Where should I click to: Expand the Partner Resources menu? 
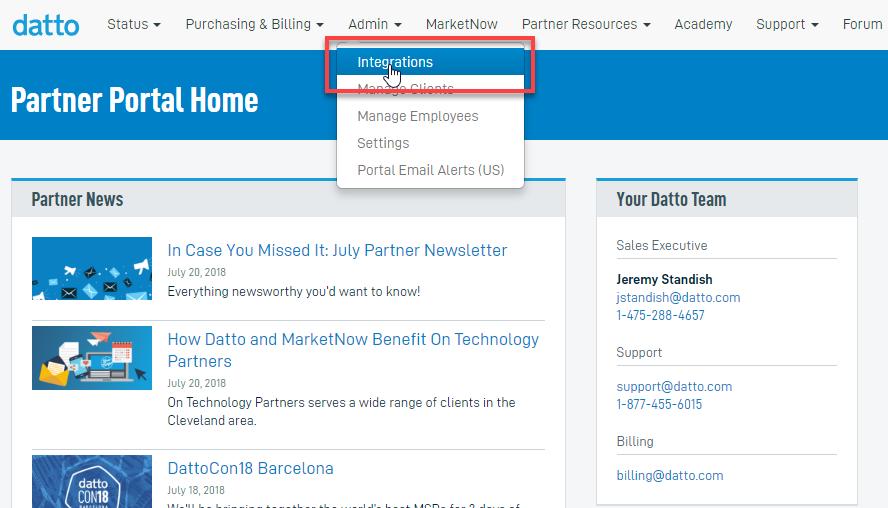tap(586, 24)
